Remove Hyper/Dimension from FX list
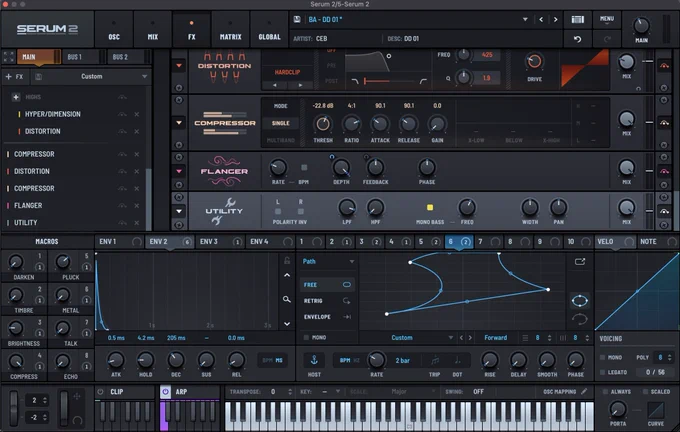The width and height of the screenshot is (680, 432). [x=137, y=115]
